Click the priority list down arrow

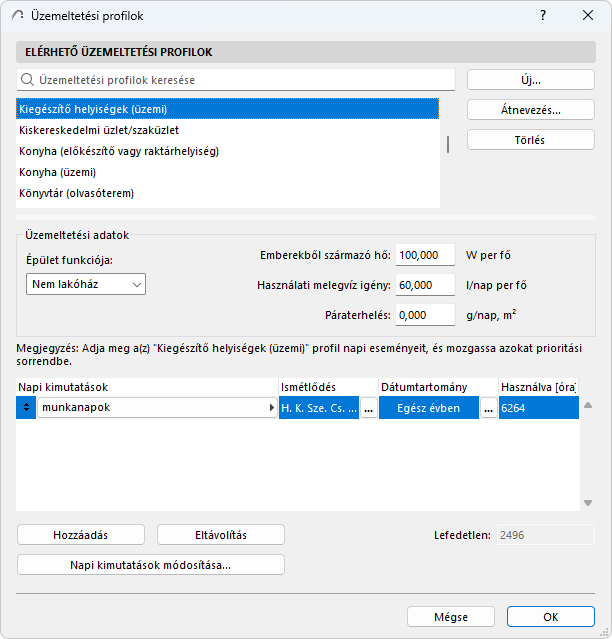589,504
